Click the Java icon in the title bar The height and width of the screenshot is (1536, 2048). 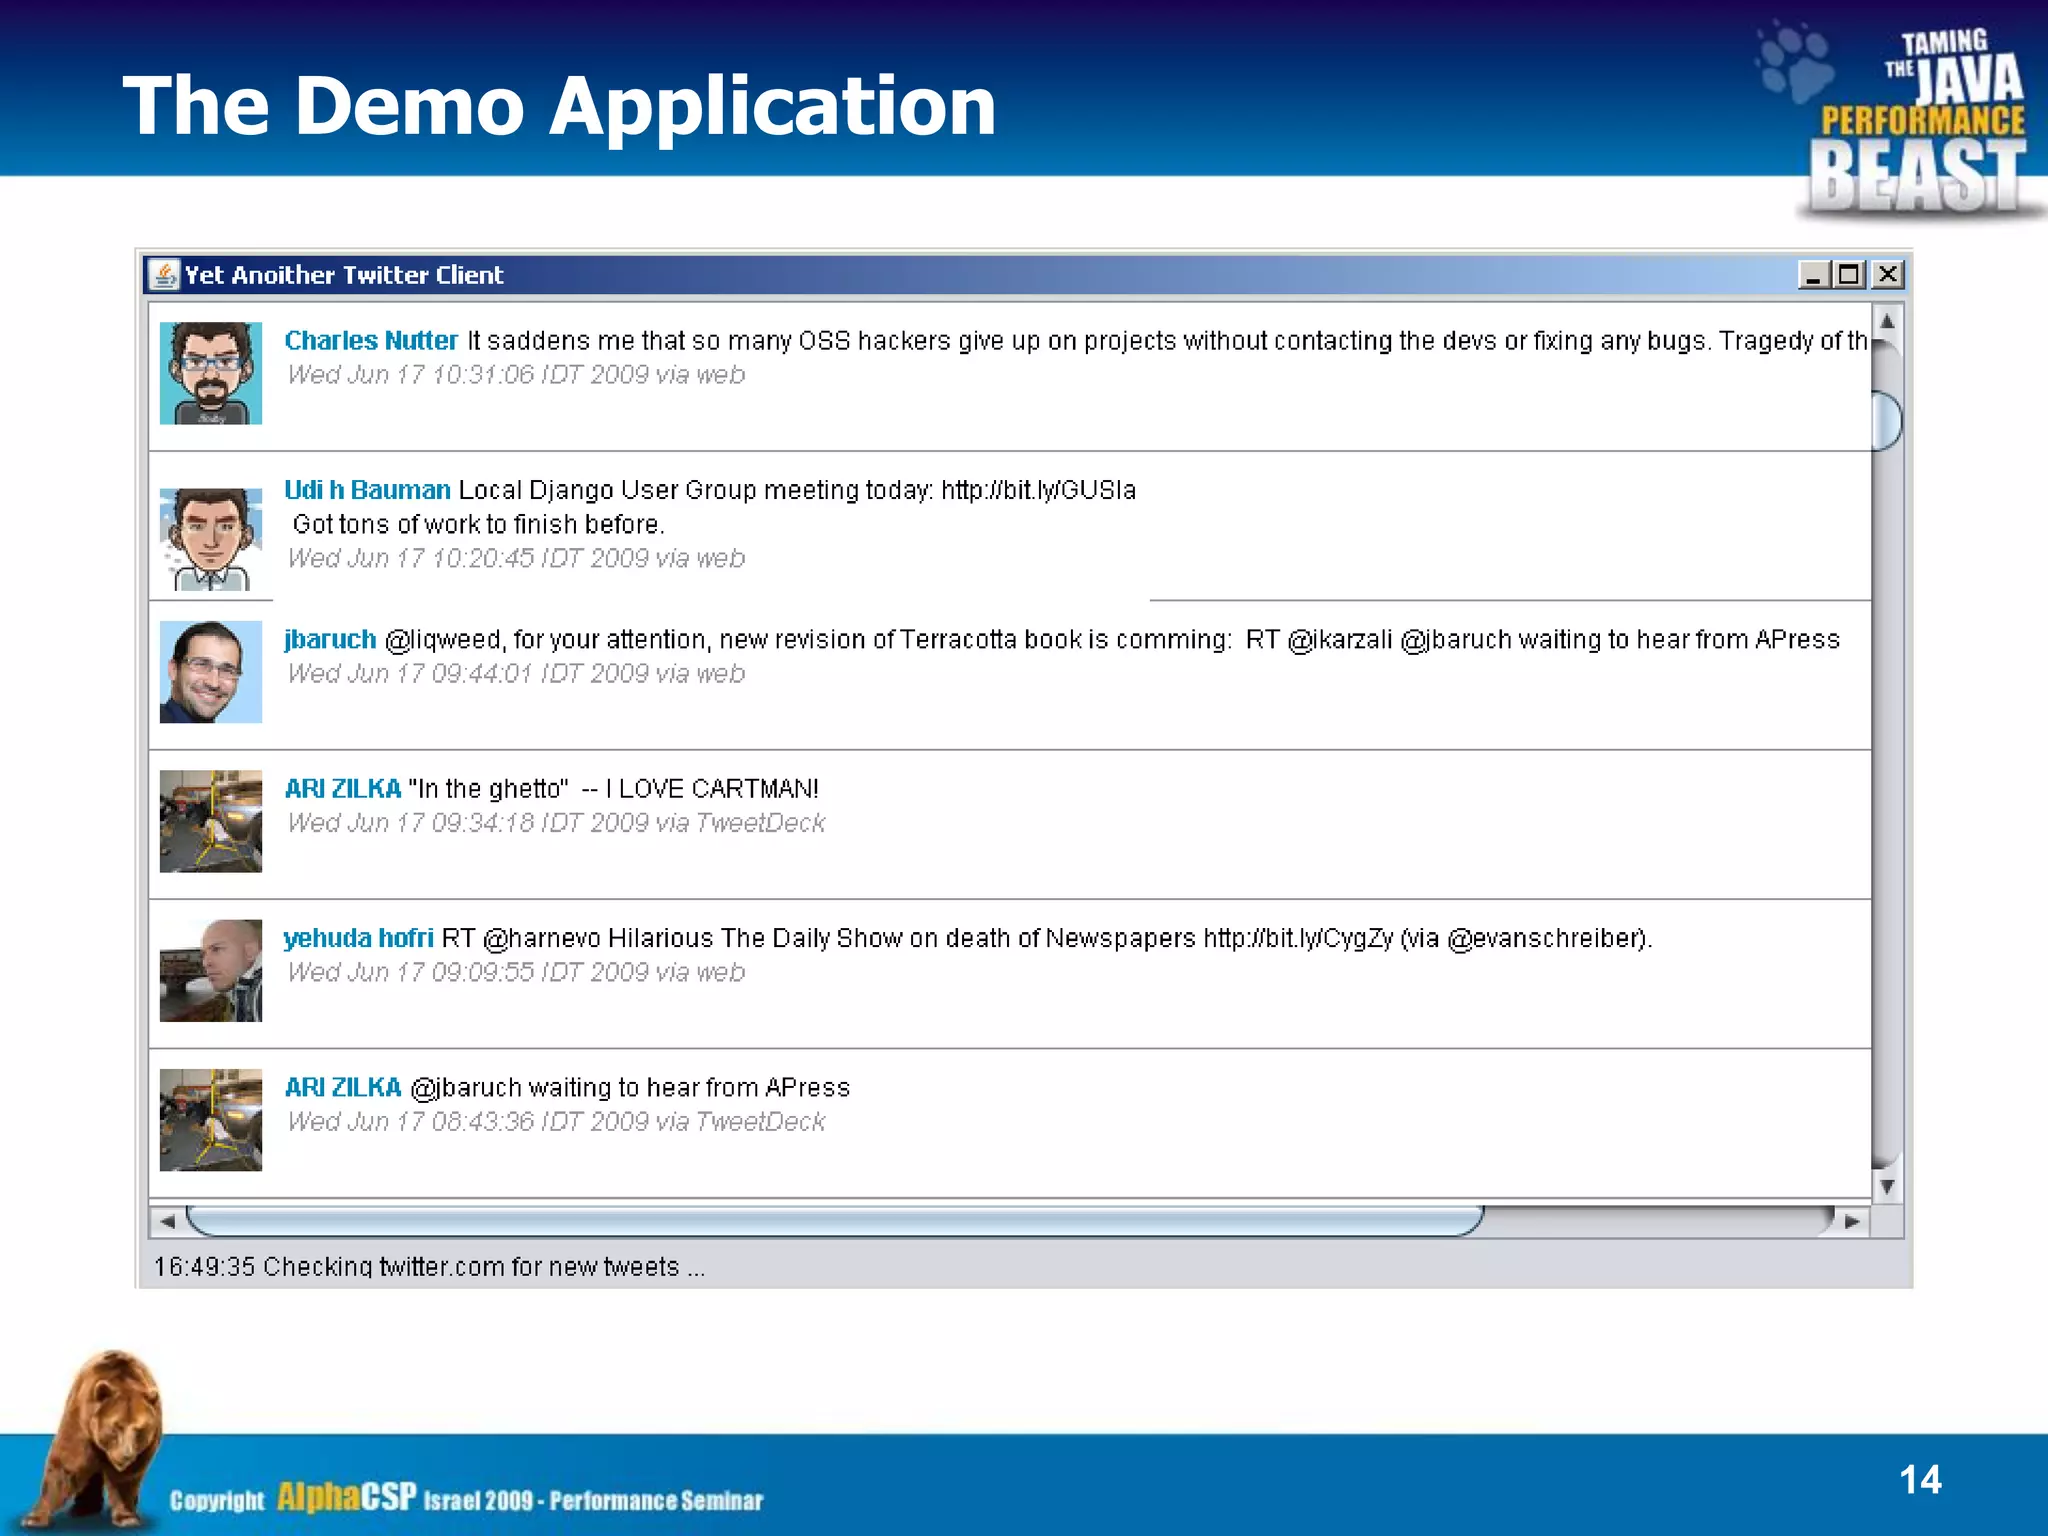(x=163, y=275)
